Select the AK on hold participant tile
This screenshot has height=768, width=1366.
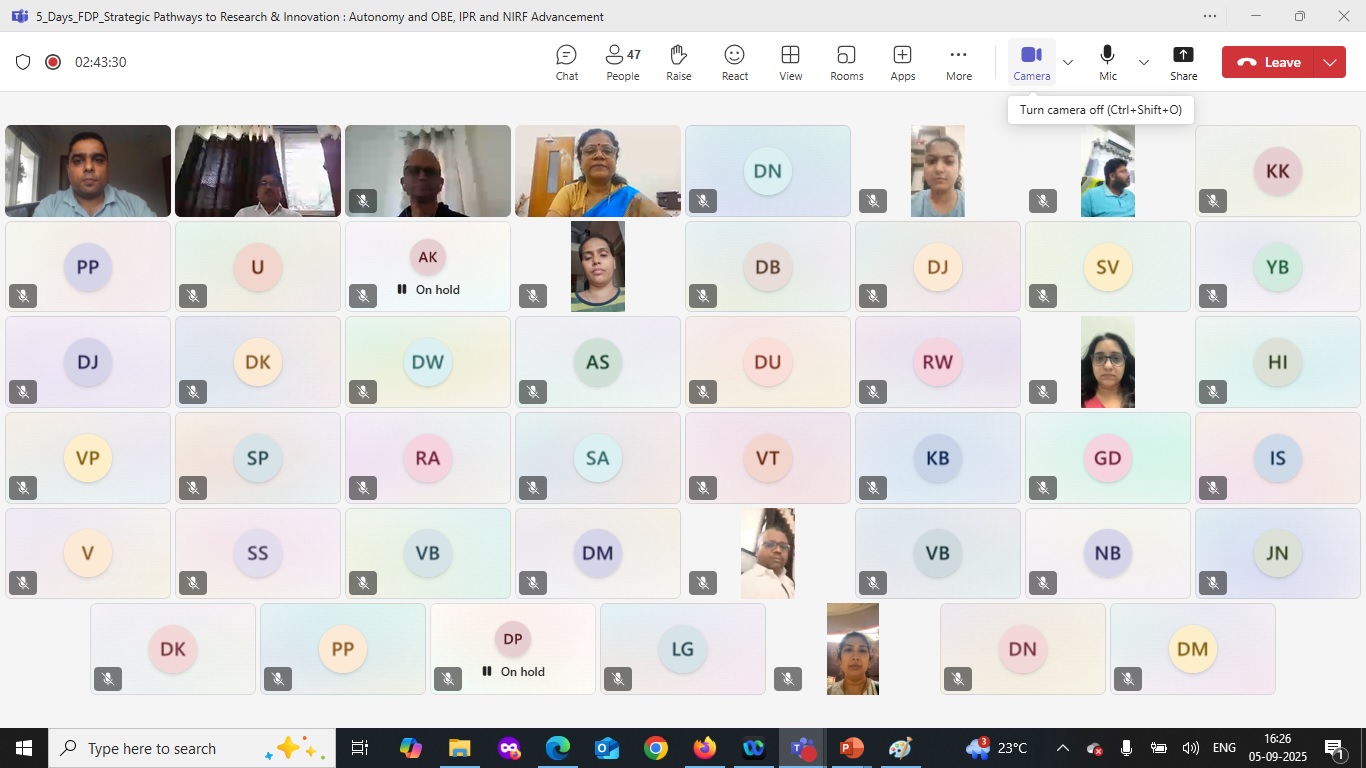pos(428,267)
